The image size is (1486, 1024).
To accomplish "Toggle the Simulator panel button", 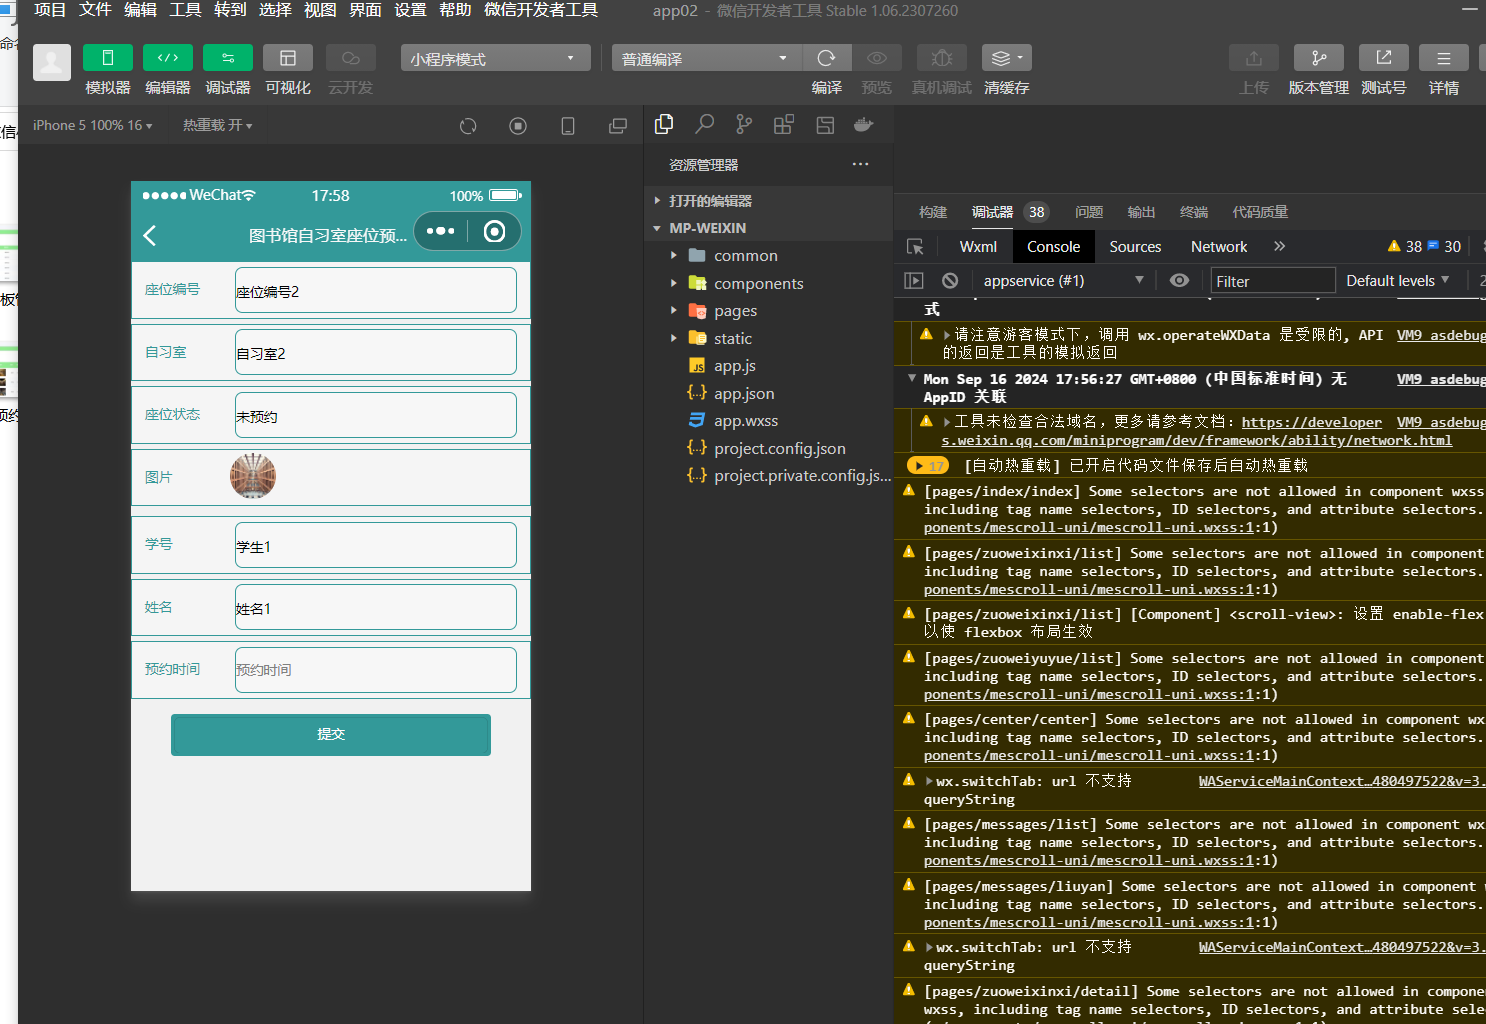I will pyautogui.click(x=108, y=58).
